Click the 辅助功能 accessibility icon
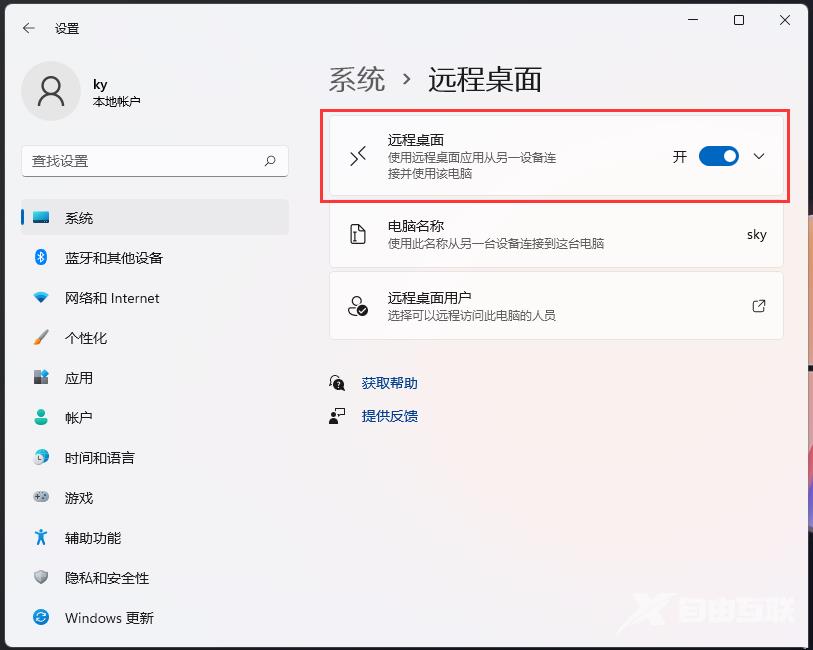813x650 pixels. [x=40, y=538]
